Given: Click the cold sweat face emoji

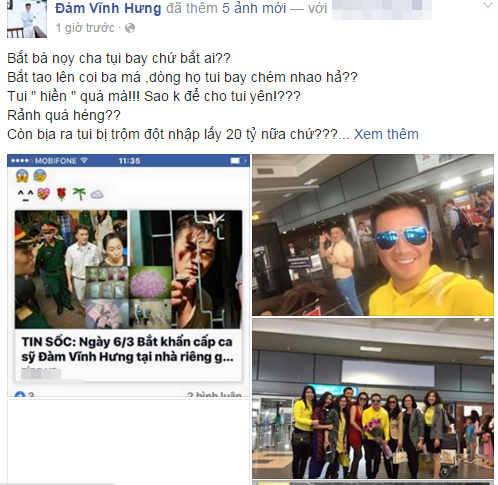Looking at the screenshot, I should (40, 175).
